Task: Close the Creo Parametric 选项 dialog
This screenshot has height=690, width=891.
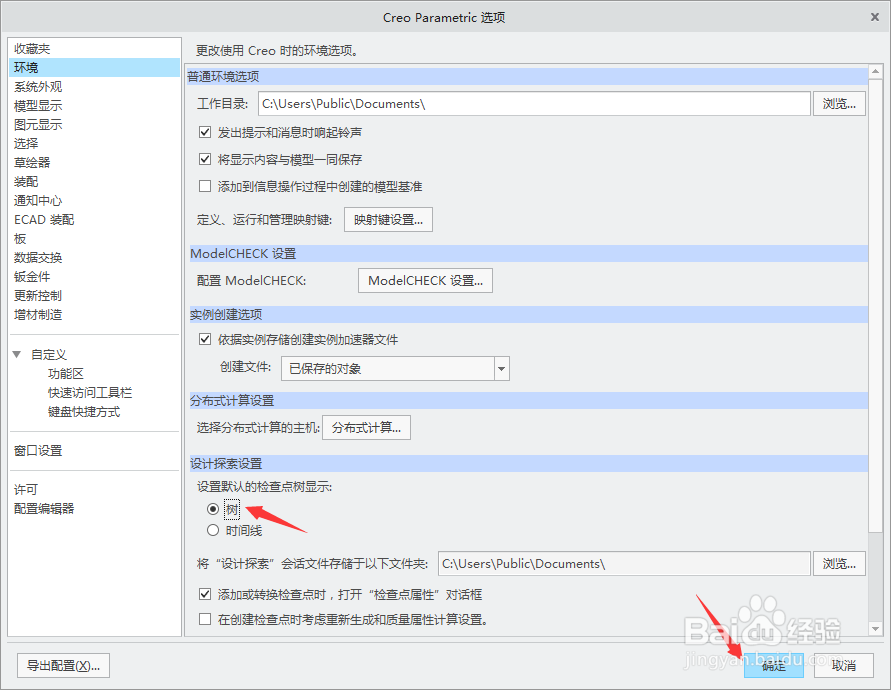Action: click(x=875, y=17)
